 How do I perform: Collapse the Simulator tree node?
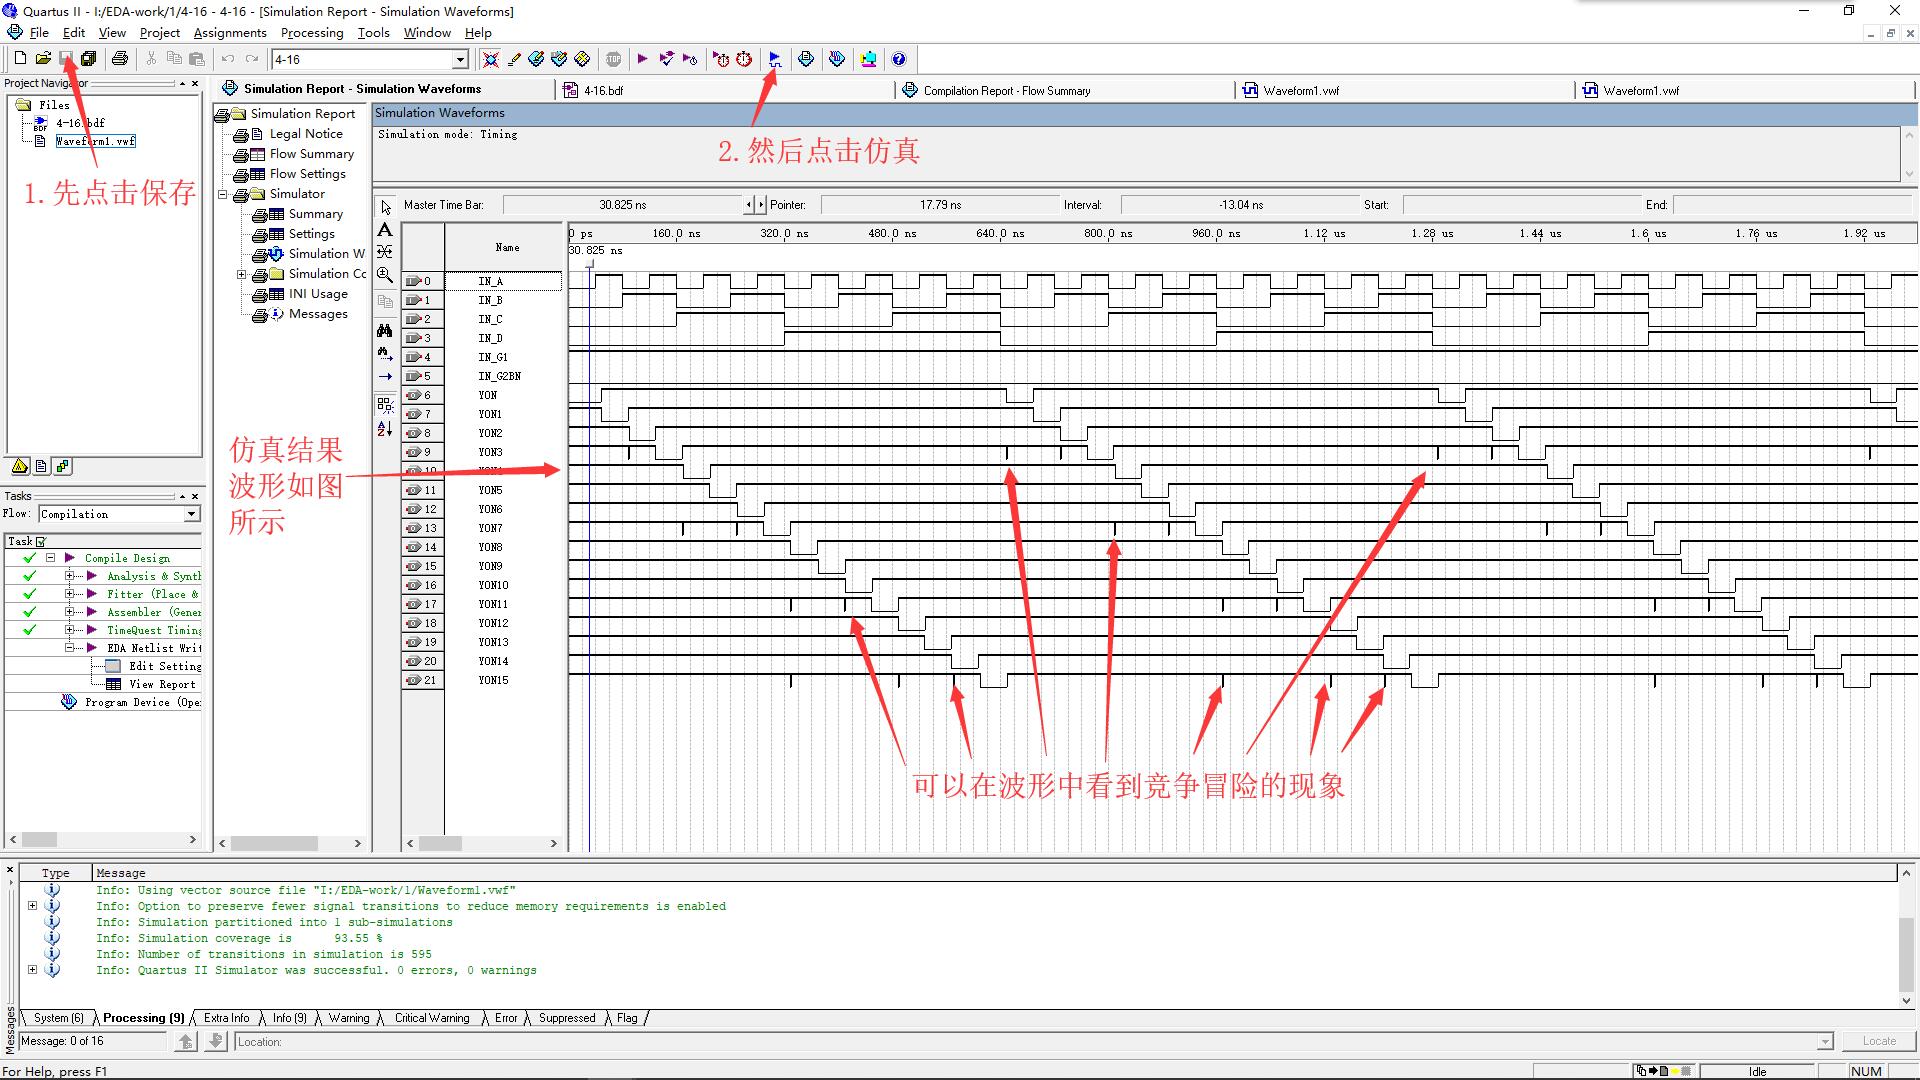tap(223, 194)
